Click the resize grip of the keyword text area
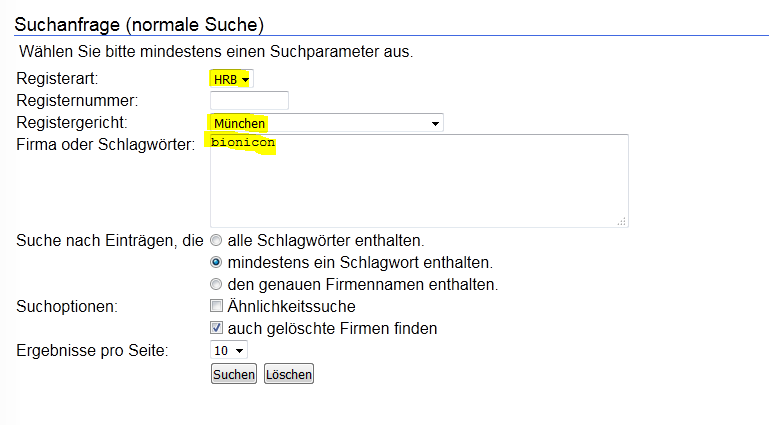This screenshot has width=769, height=425. tap(622, 221)
